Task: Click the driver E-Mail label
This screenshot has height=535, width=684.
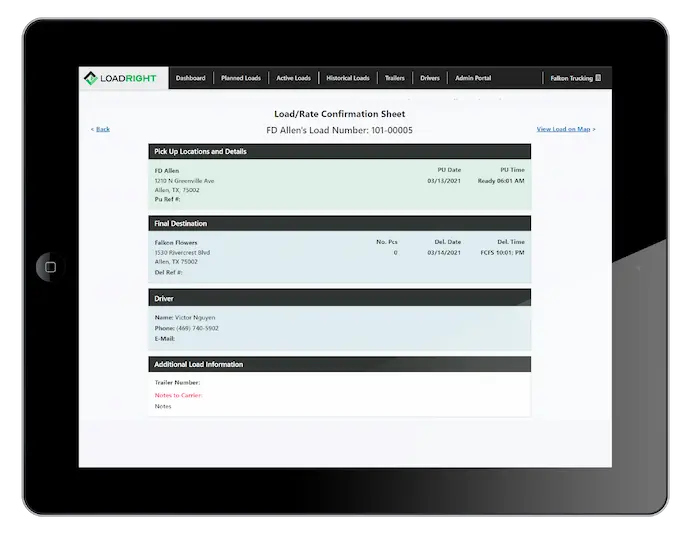Action: (x=164, y=339)
